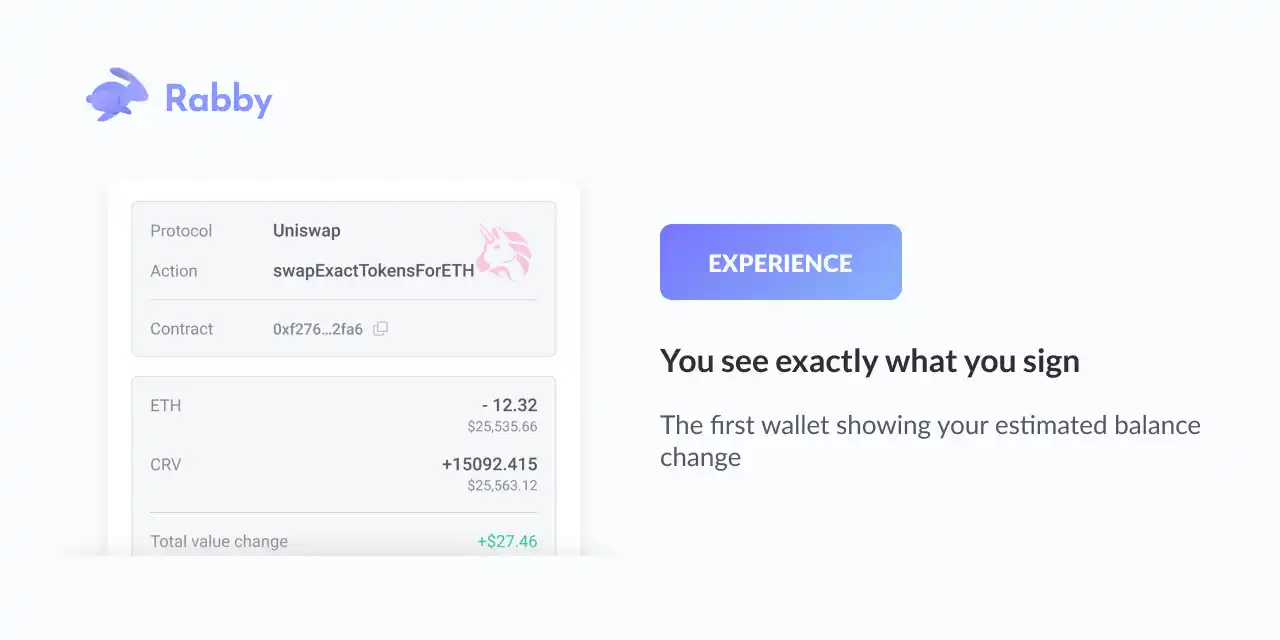Click the +15092.415 CRV amount
This screenshot has height=640, width=1280.
pyautogui.click(x=490, y=464)
